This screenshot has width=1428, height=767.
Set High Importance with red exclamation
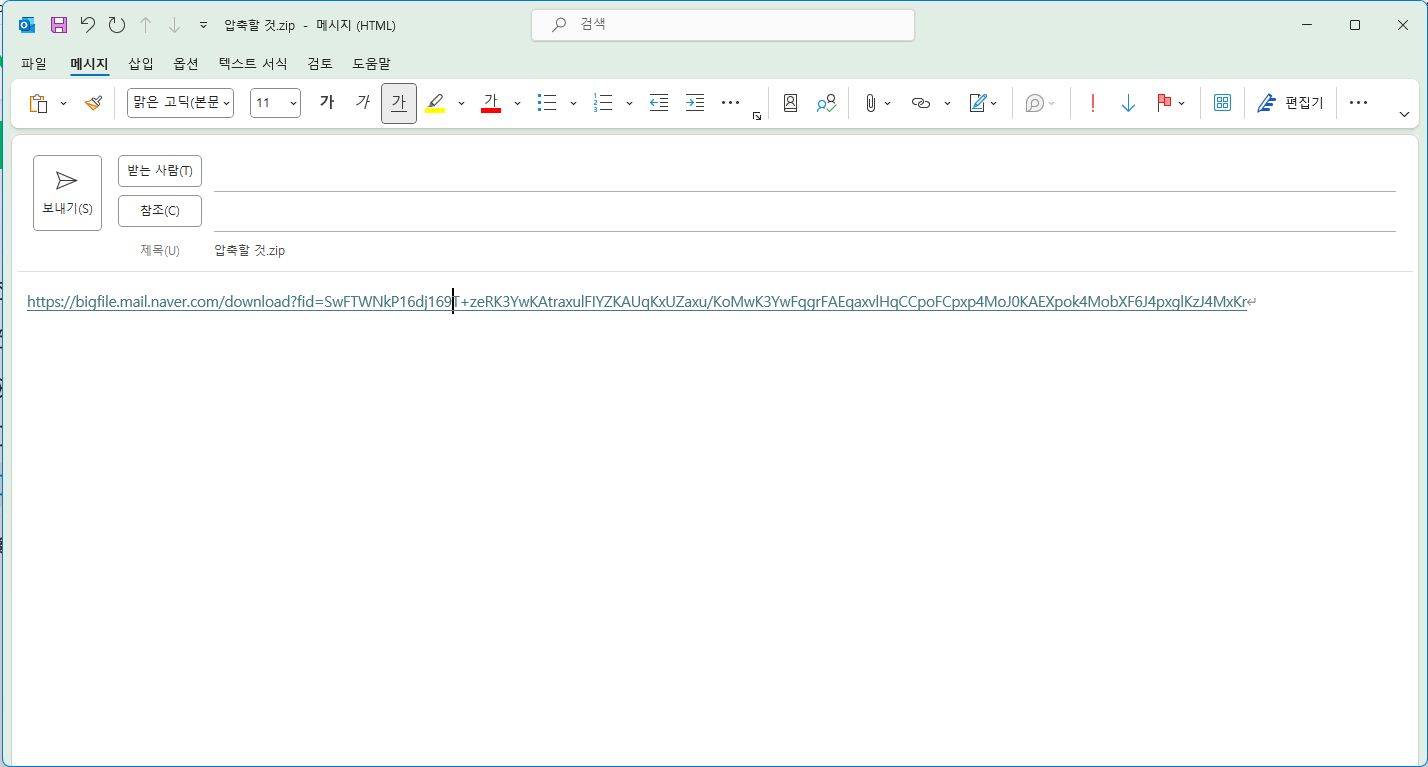point(1093,103)
